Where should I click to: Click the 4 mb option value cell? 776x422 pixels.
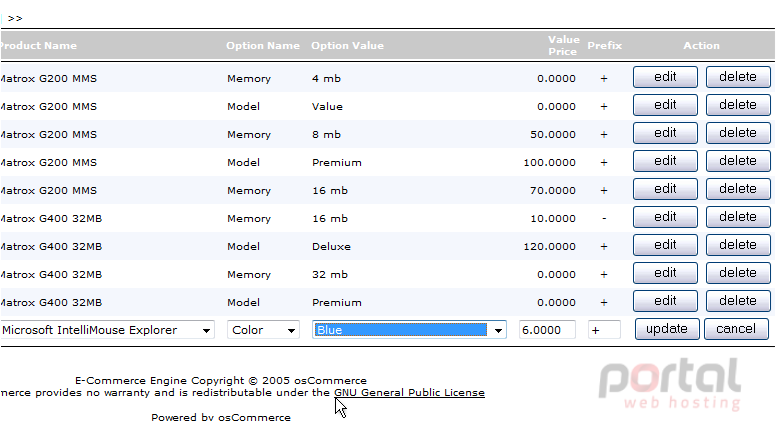coord(326,79)
